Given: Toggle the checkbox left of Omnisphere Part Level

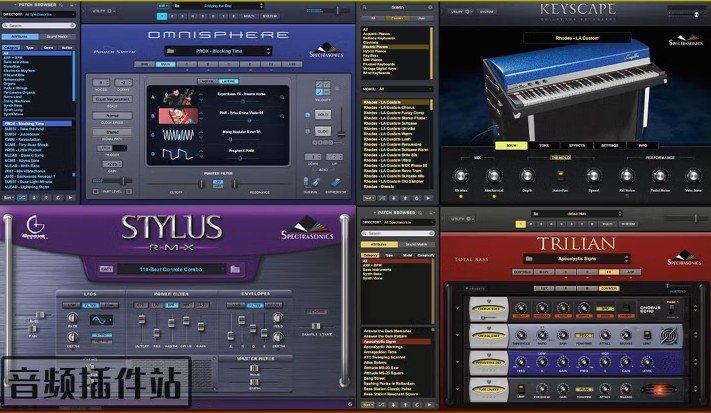Looking at the screenshot, I should coord(96,192).
